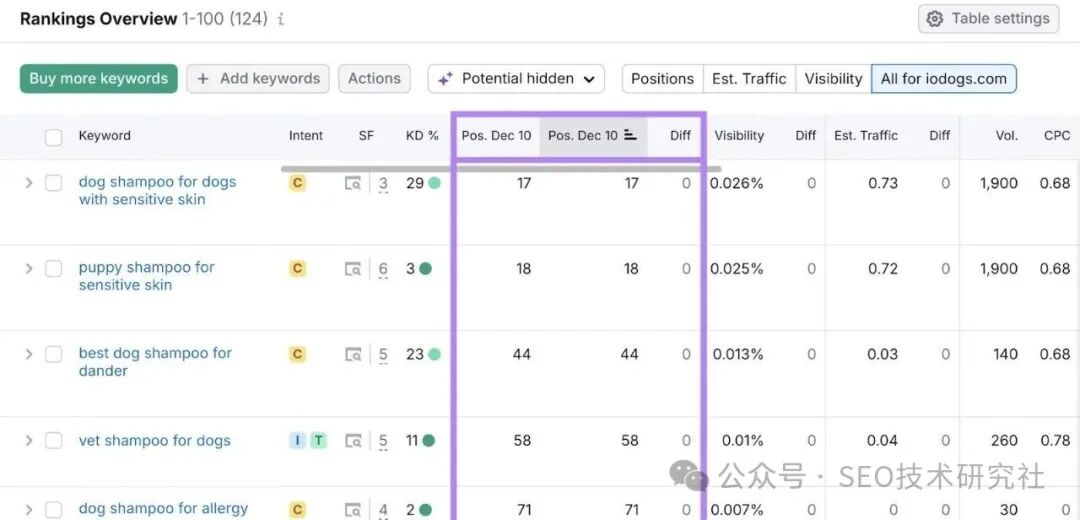Click SERP icon for best dog shampoo dander
This screenshot has height=520, width=1080.
coord(353,355)
